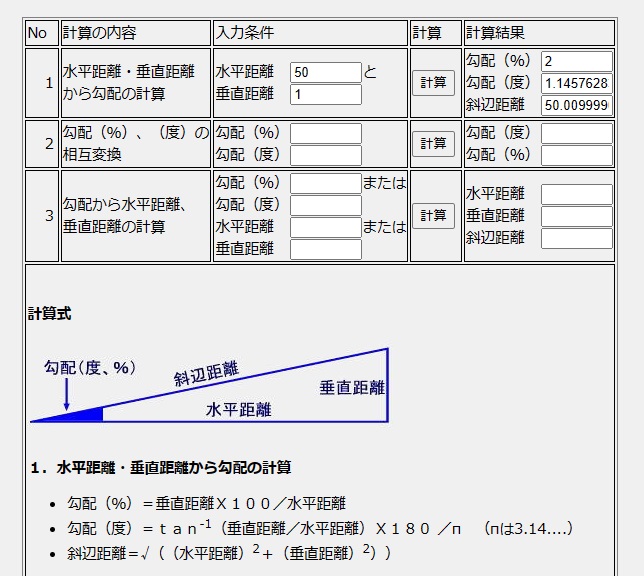Focus row 3 勾配(%) input field
This screenshot has height=576, width=644.
click(x=326, y=183)
